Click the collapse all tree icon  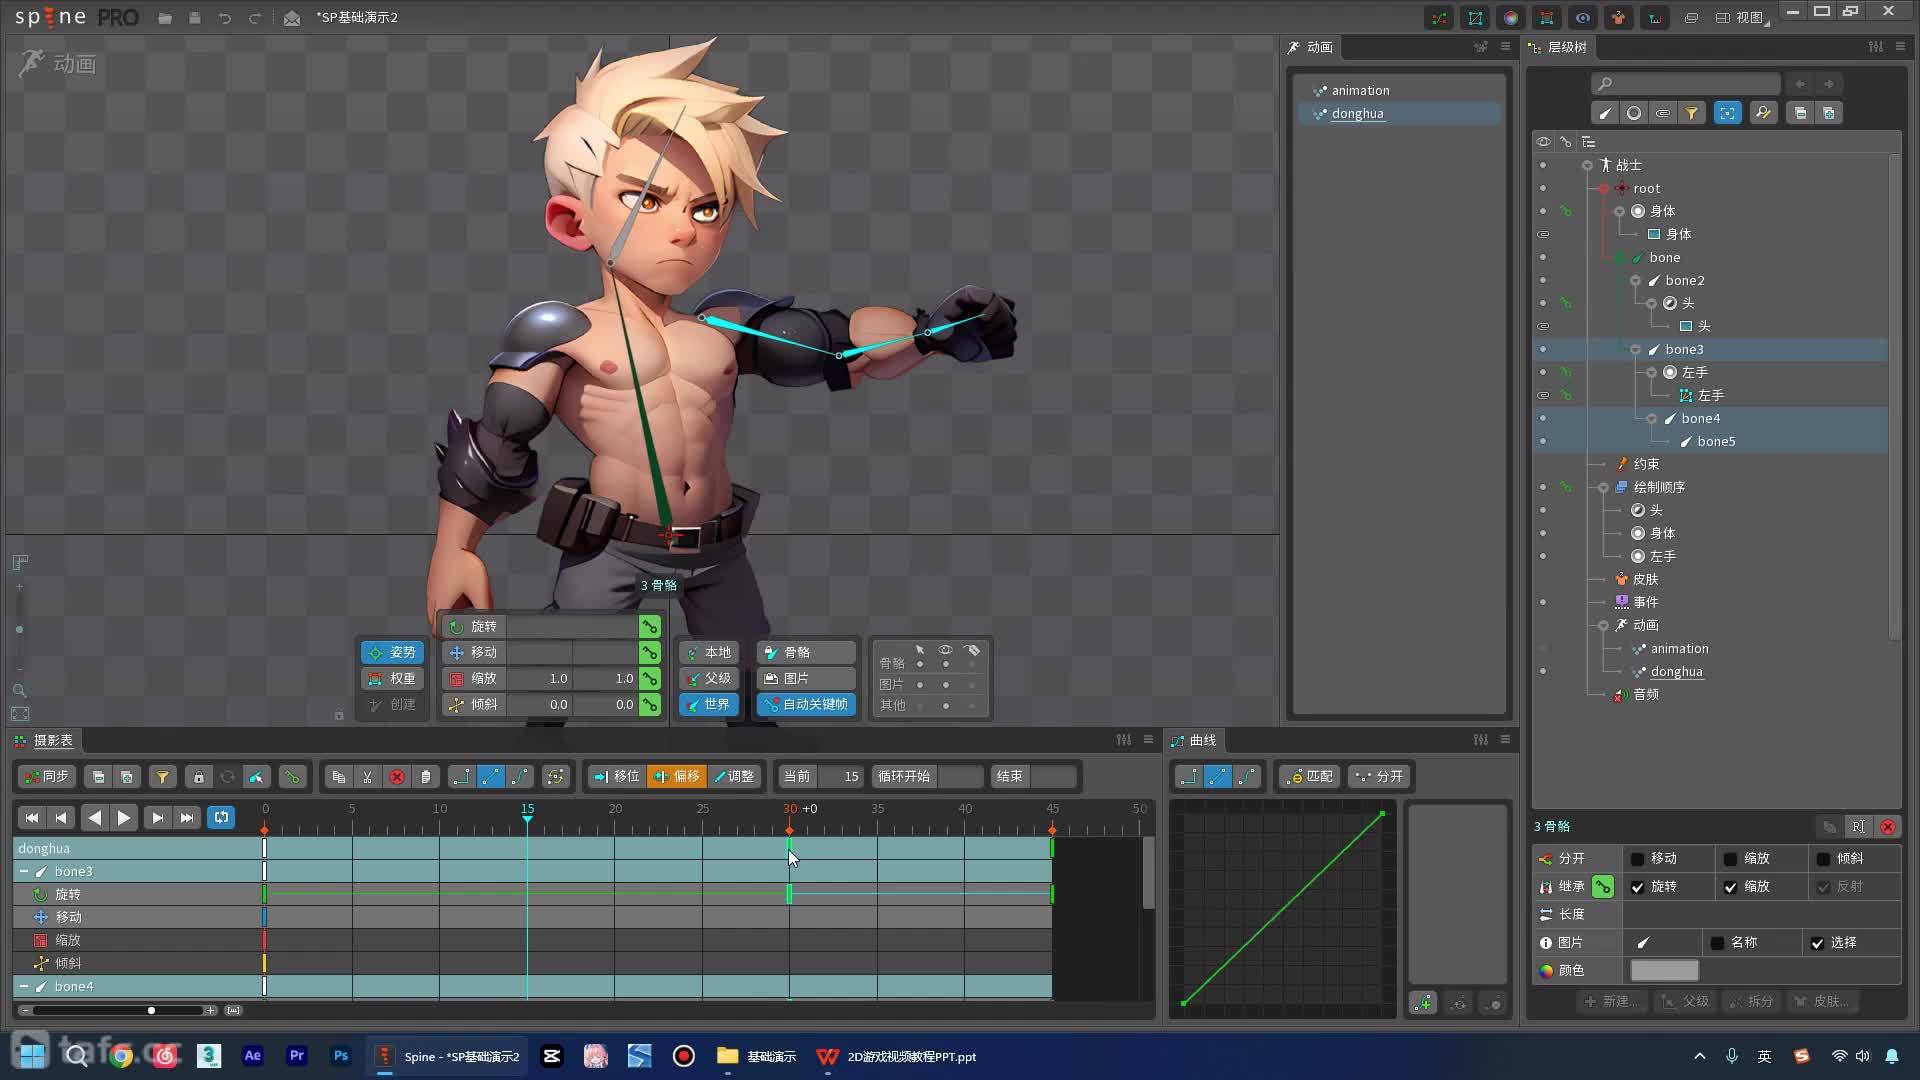tap(1800, 113)
